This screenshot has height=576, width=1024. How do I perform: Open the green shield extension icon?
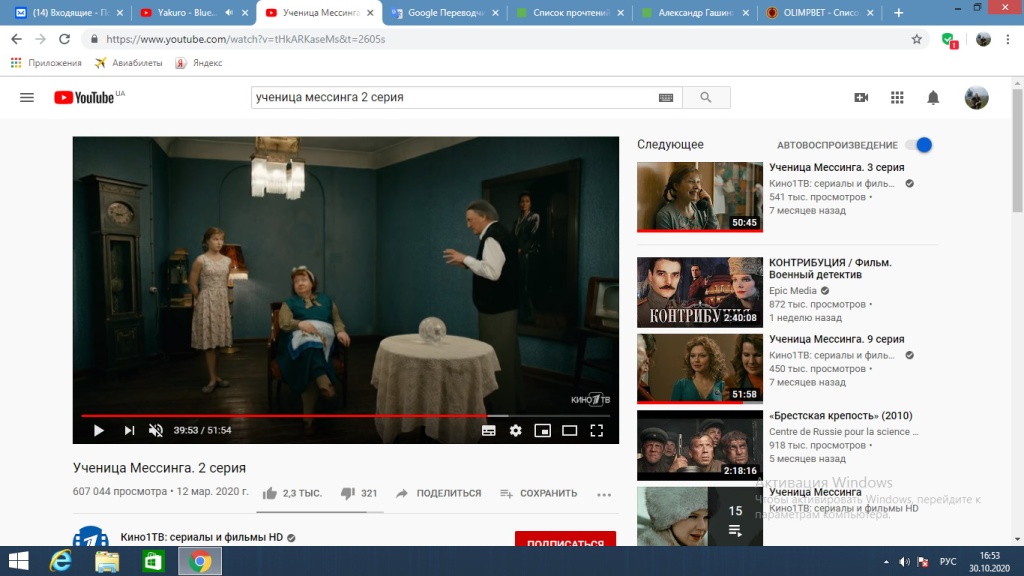949,40
